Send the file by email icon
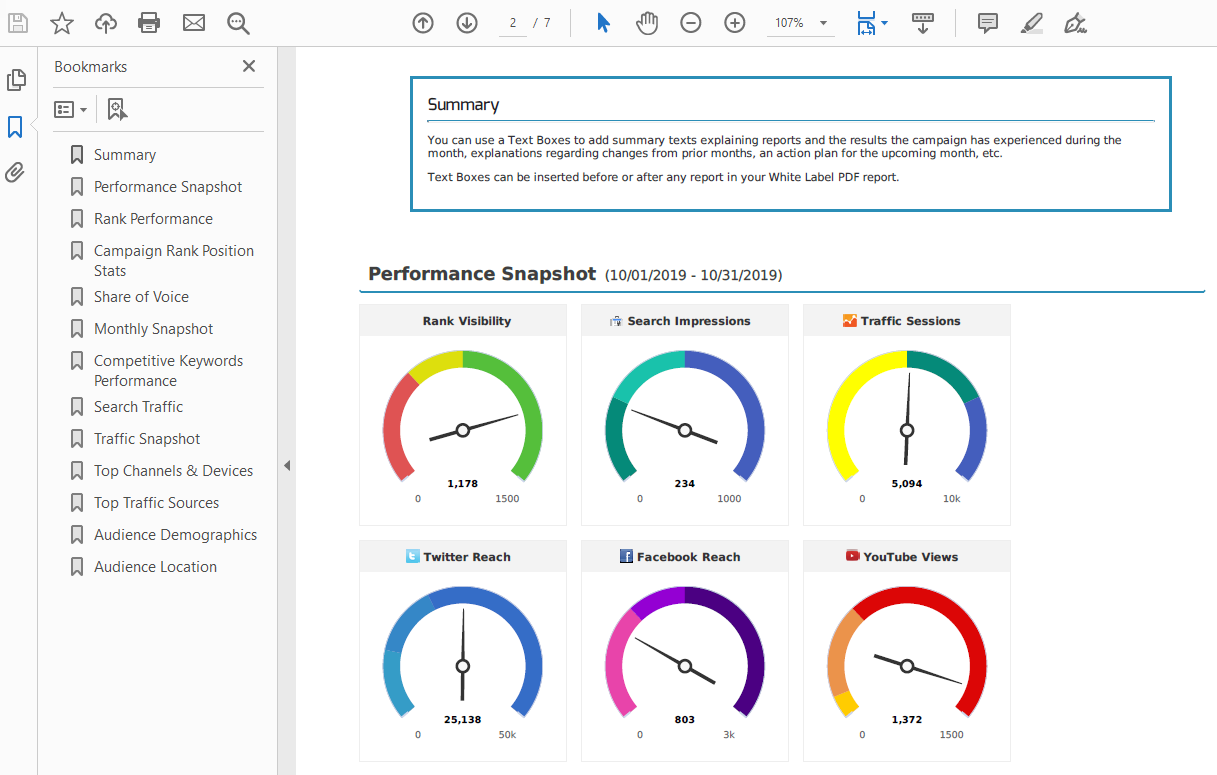 pos(194,23)
